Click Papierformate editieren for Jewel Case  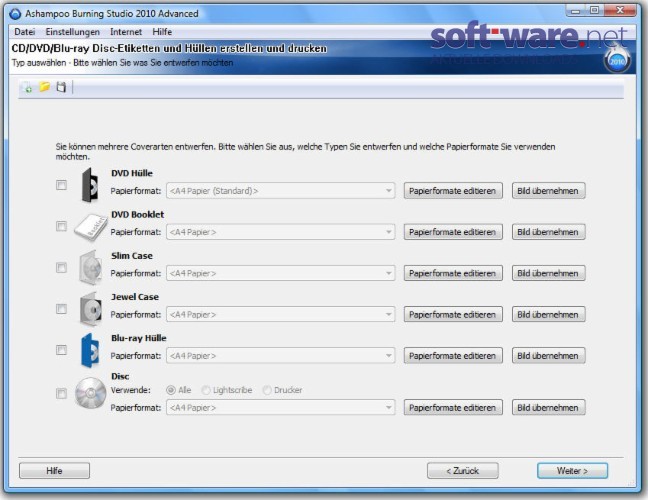pos(453,314)
